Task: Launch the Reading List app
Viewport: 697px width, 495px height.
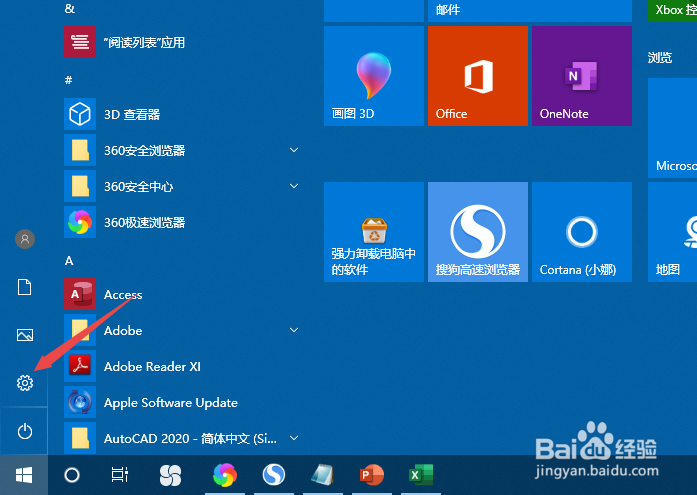Action: click(x=182, y=42)
